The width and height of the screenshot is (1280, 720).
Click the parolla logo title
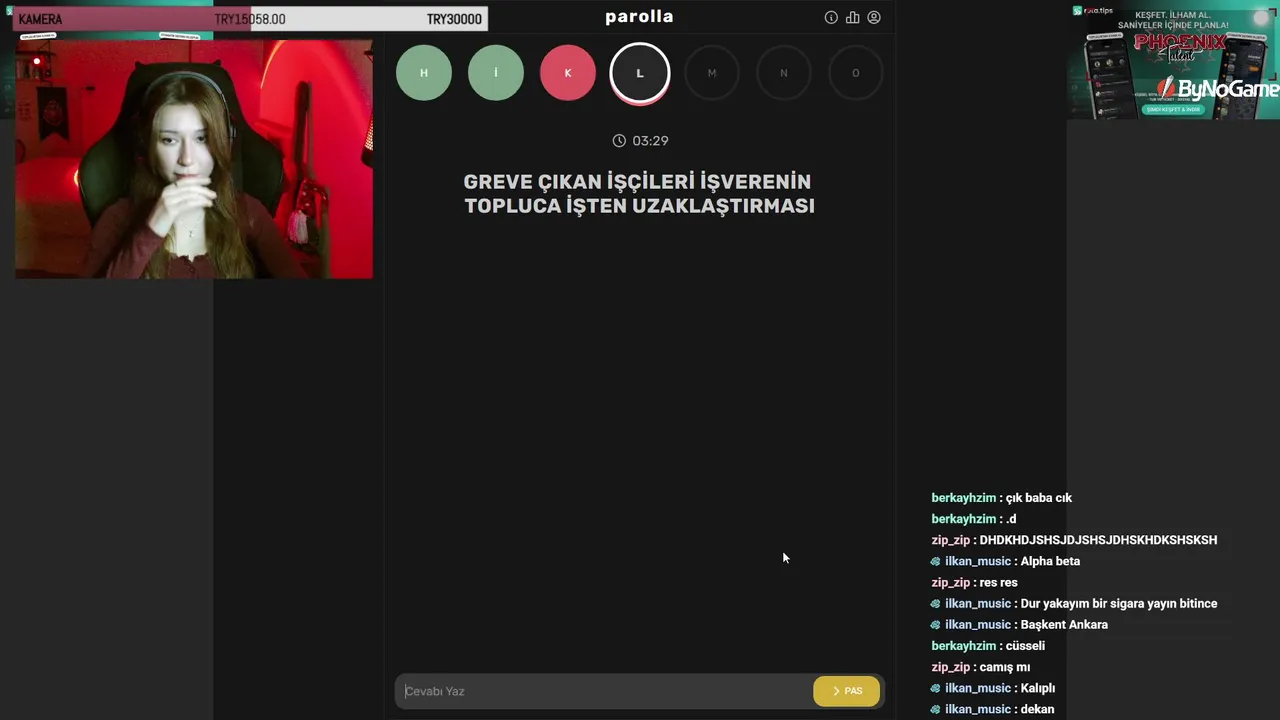[640, 17]
